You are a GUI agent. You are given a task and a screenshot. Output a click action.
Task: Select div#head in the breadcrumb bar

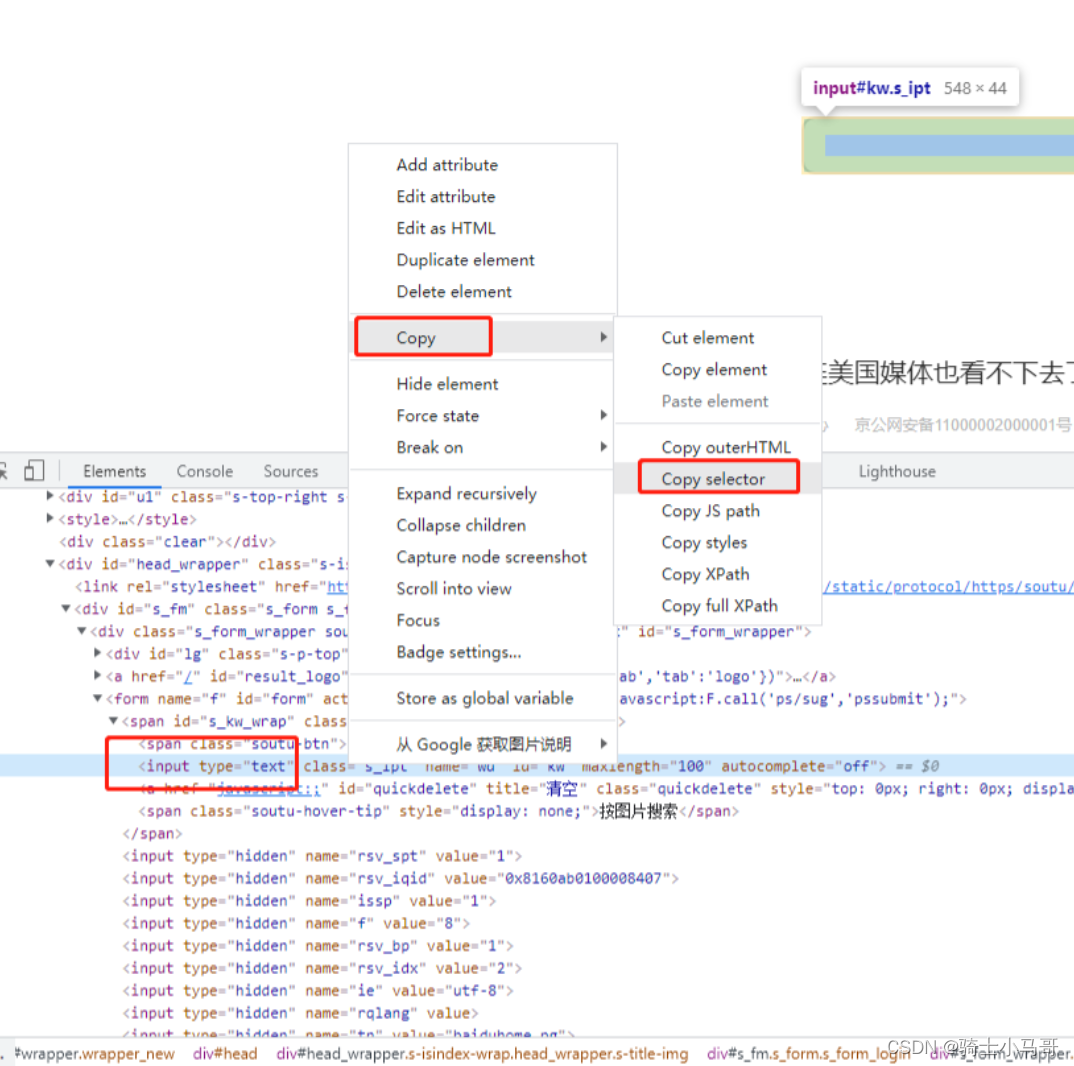pos(225,1053)
